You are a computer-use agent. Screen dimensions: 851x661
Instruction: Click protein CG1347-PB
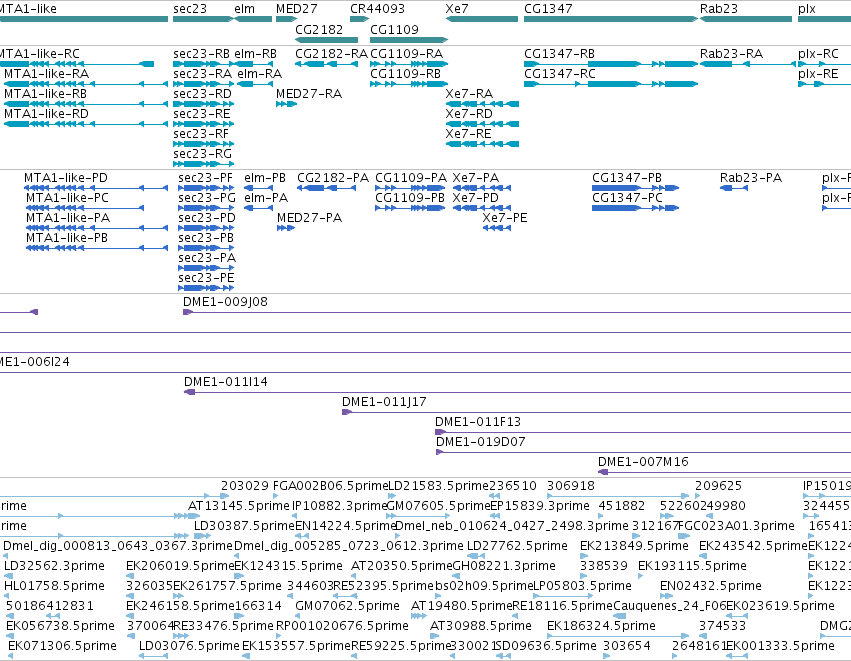point(636,188)
